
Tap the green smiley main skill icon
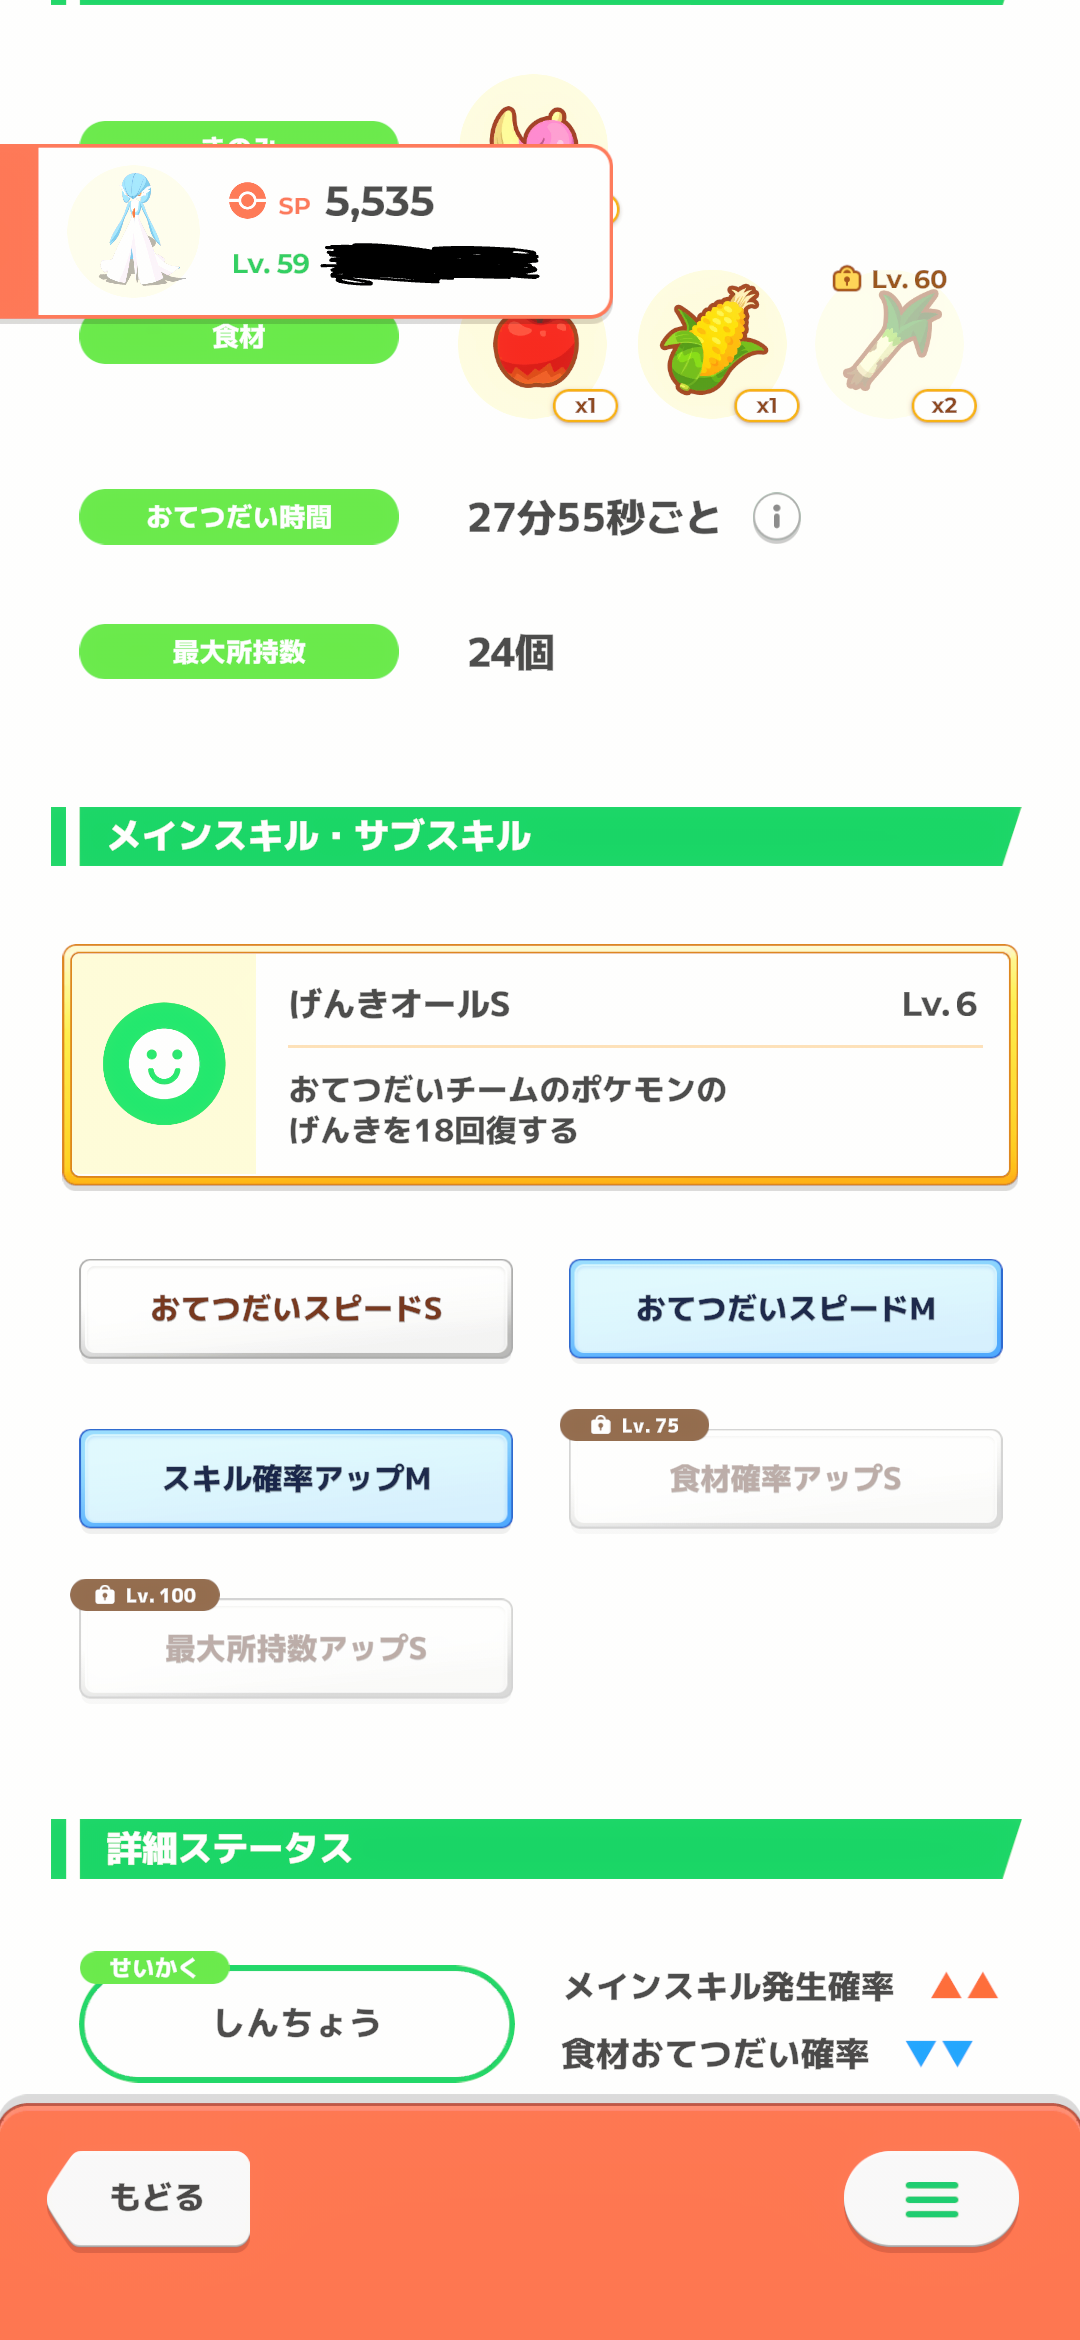click(164, 1064)
